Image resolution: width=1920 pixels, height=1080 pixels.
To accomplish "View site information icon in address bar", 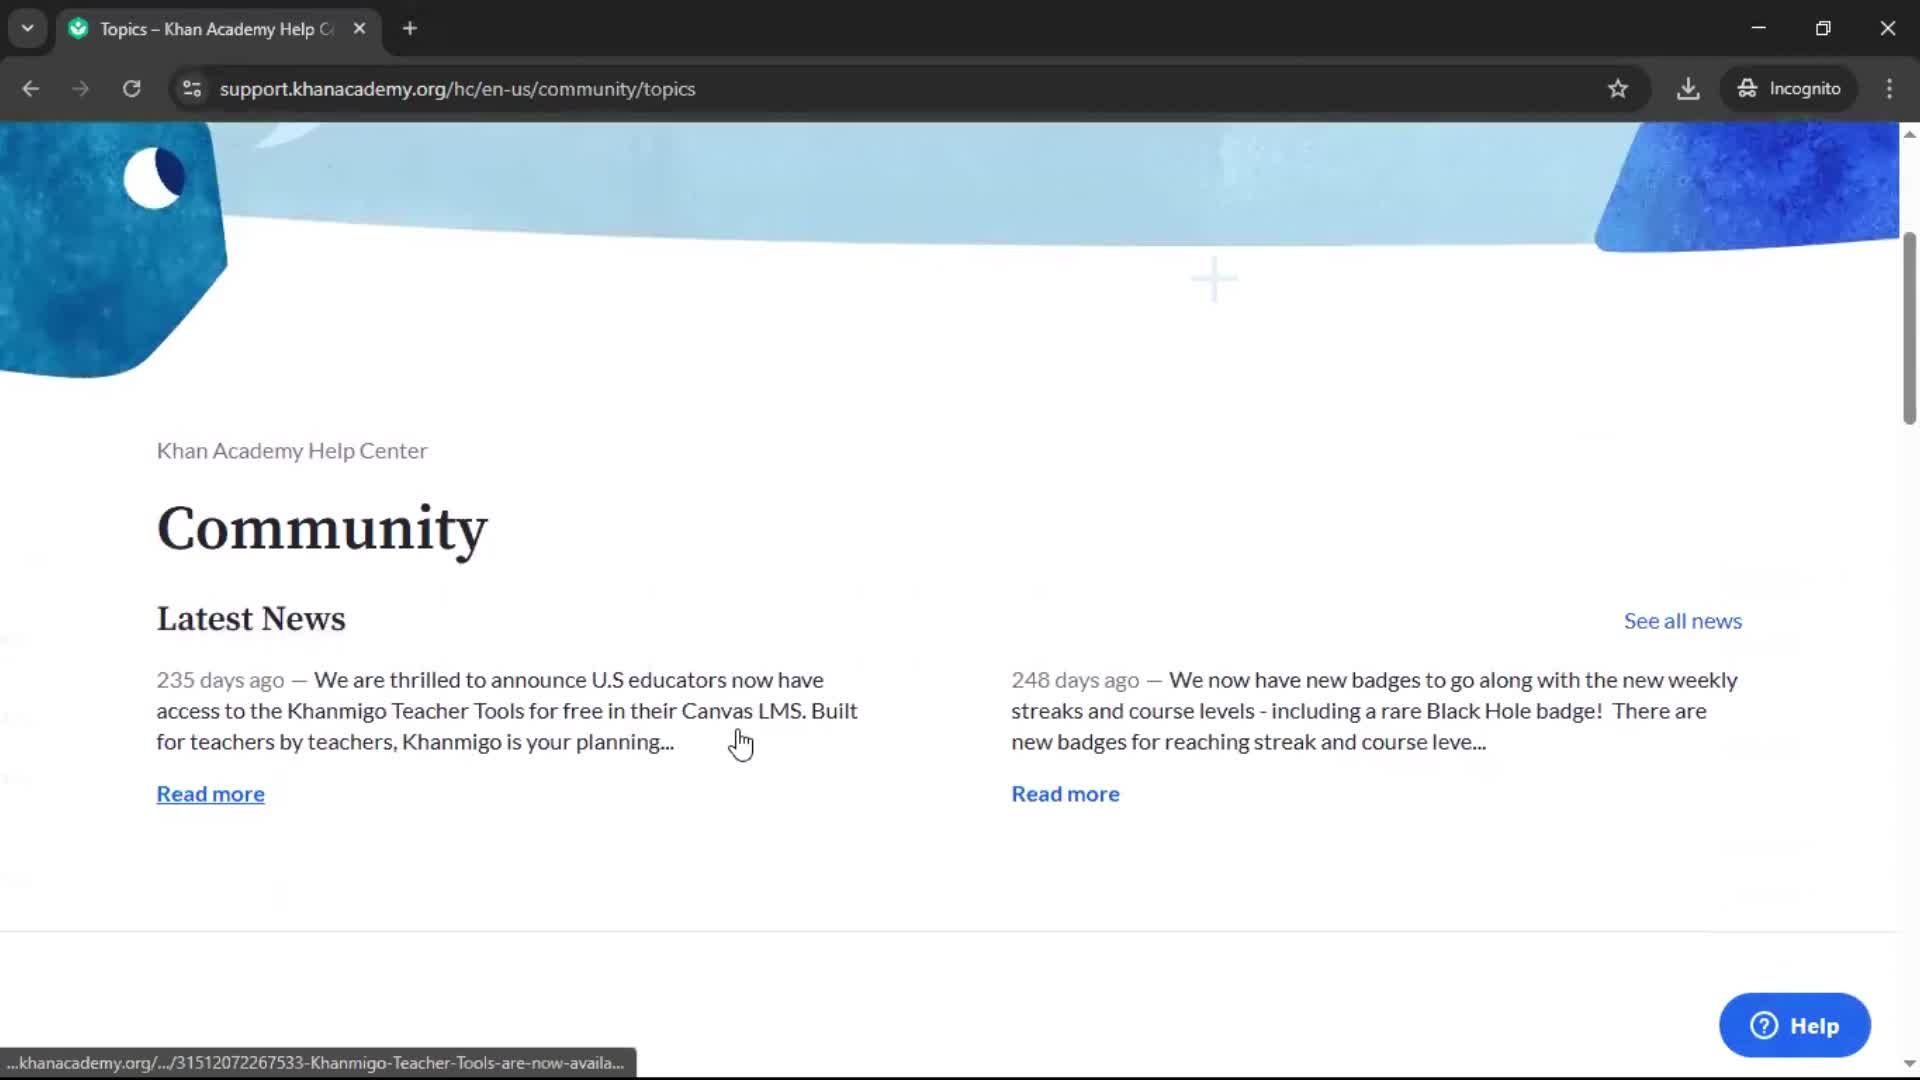I will 192,89.
